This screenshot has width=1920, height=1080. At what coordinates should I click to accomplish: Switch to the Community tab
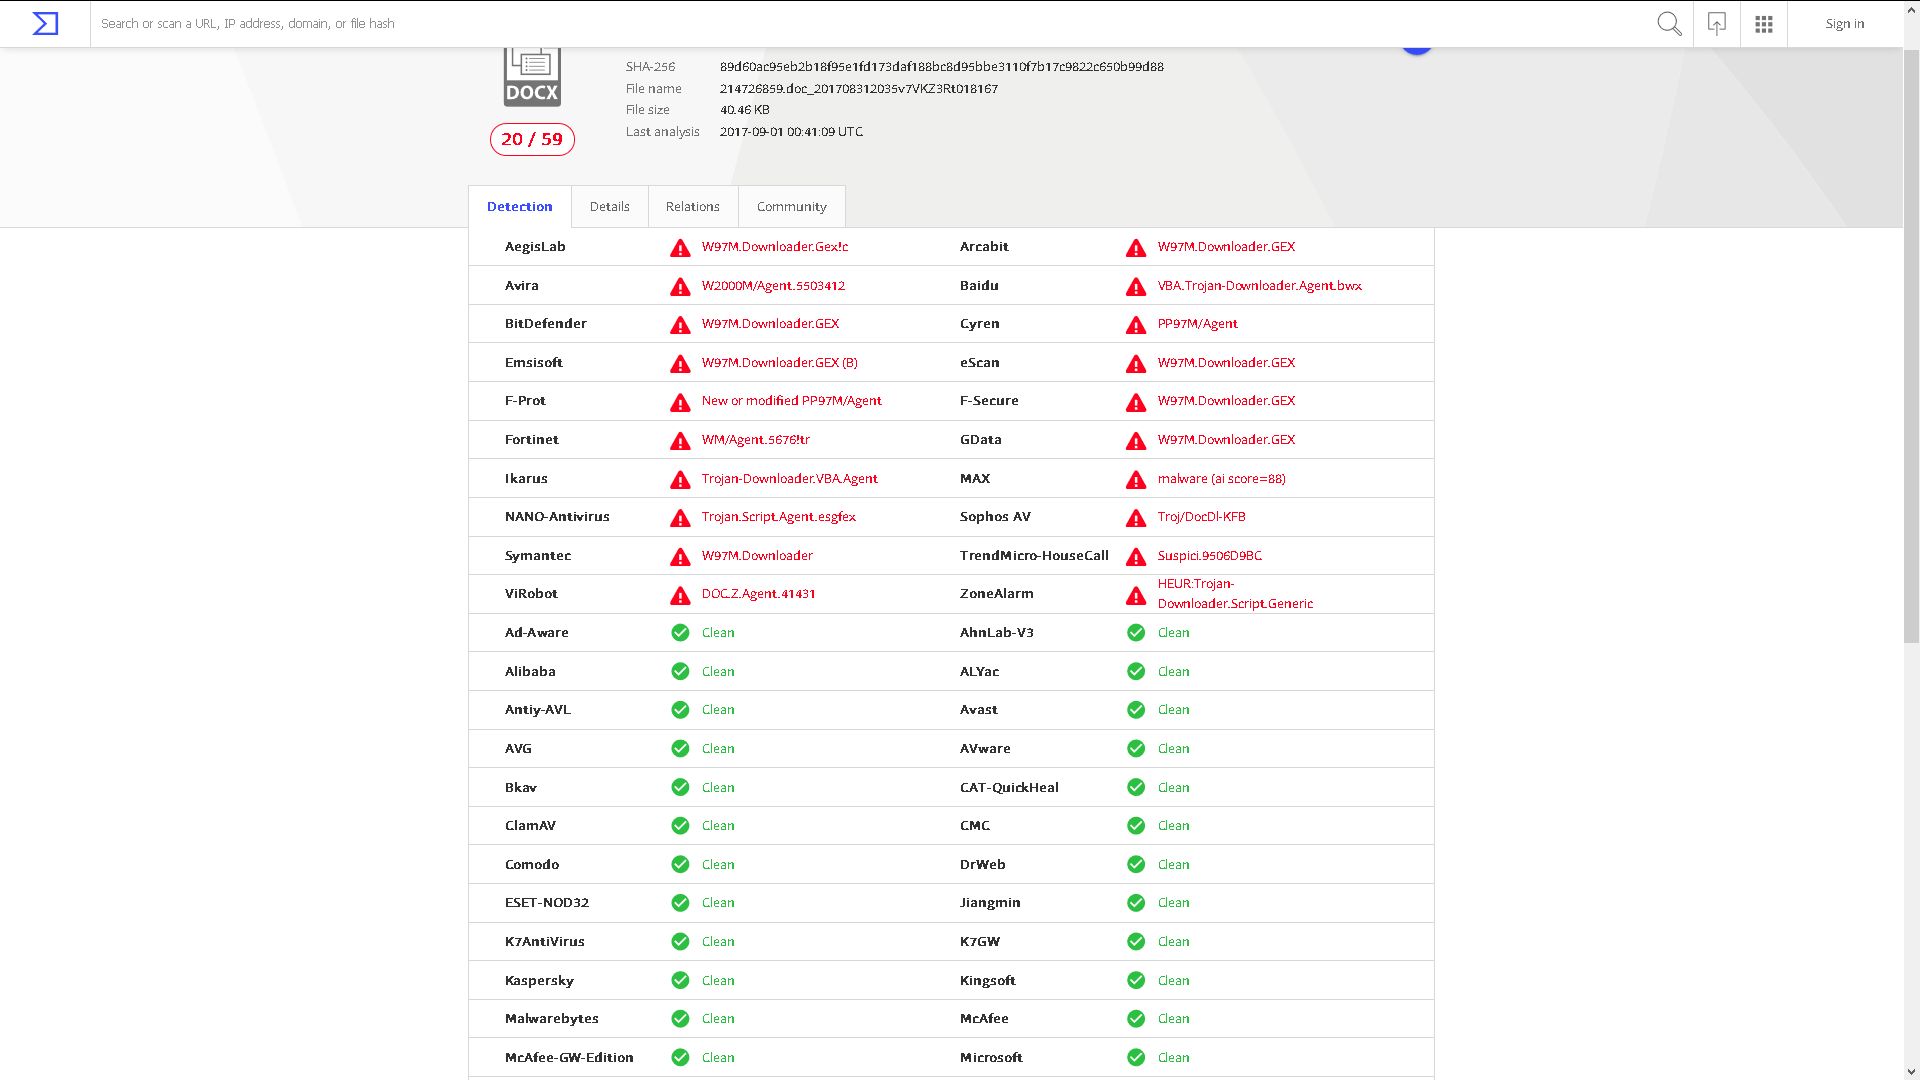(x=792, y=207)
